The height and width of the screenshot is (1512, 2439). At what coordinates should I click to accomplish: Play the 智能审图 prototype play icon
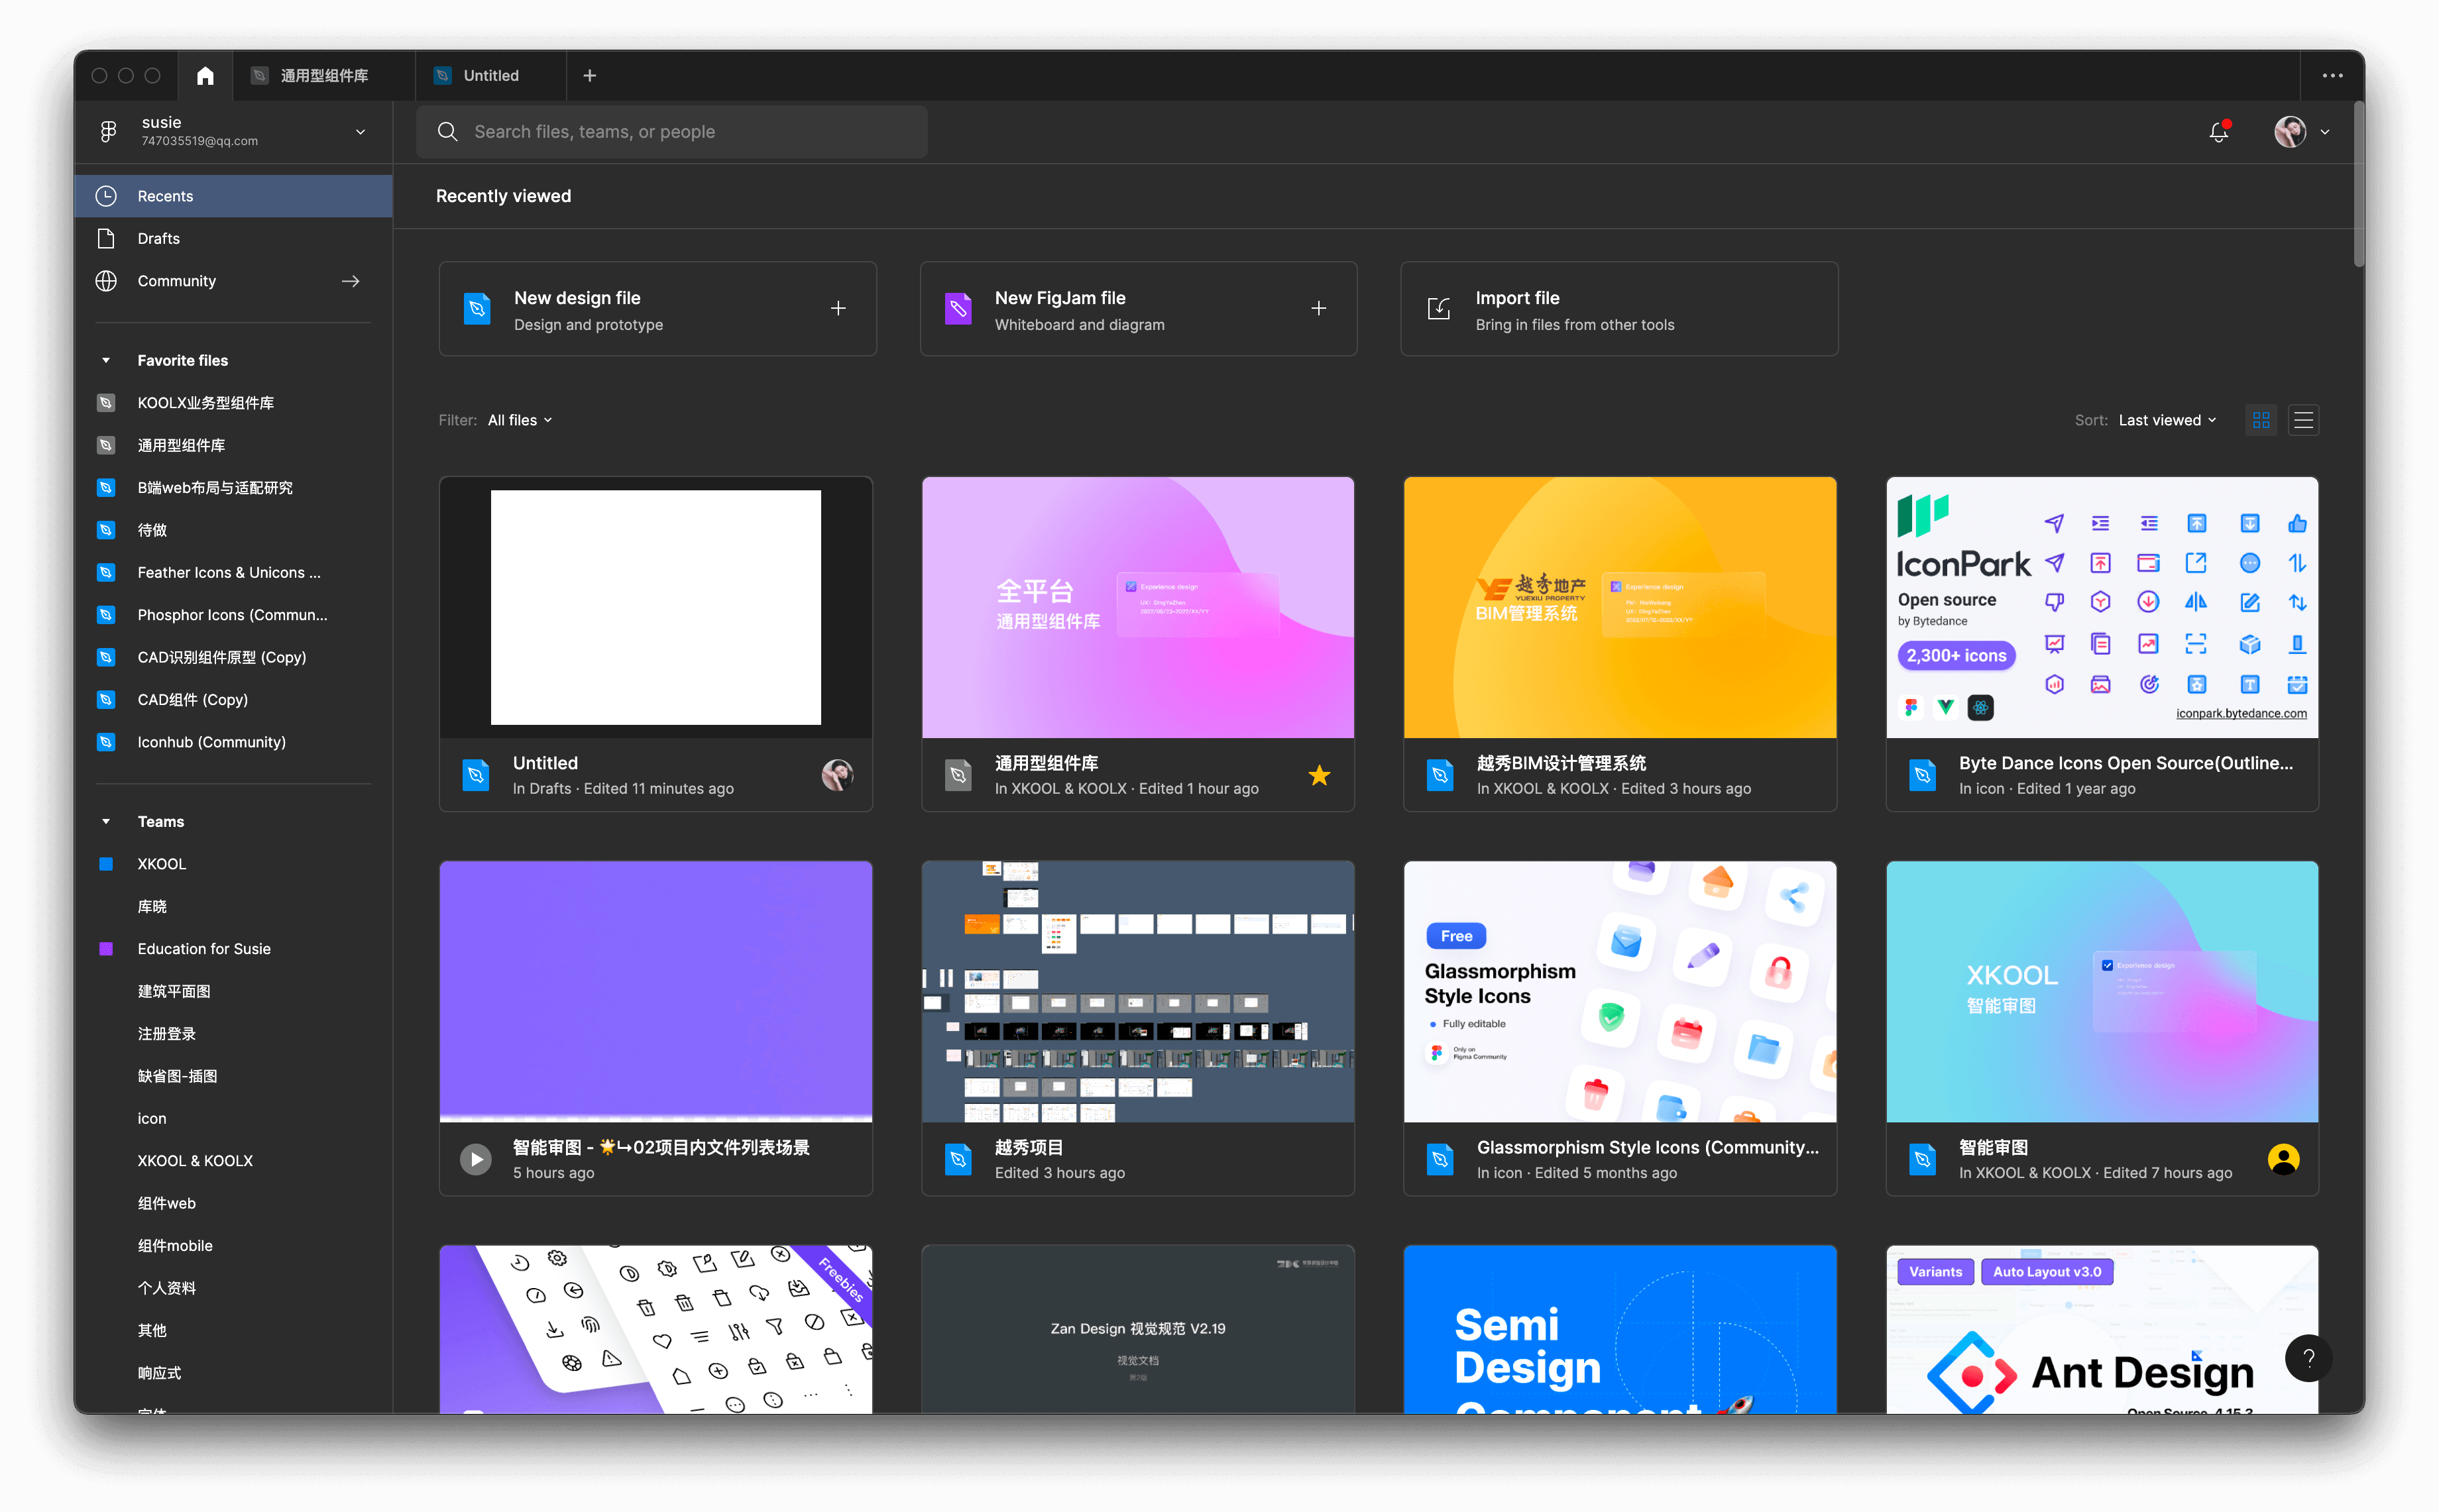point(476,1159)
